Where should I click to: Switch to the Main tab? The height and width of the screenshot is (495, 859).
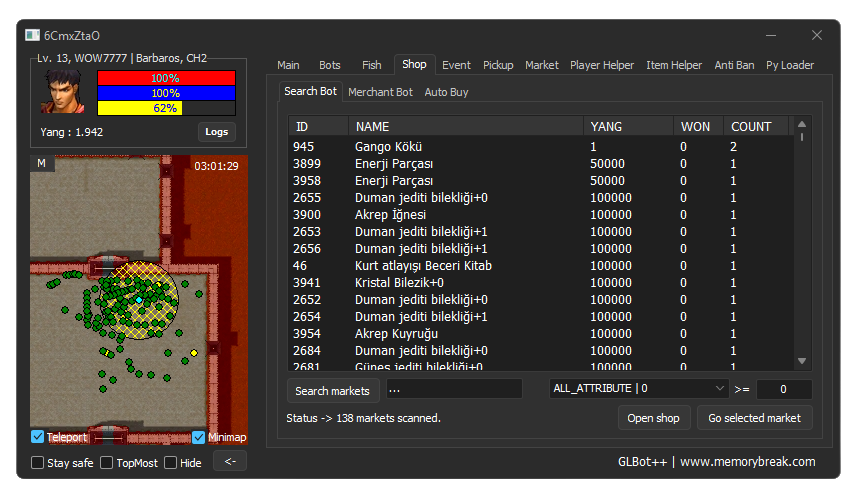[x=288, y=65]
